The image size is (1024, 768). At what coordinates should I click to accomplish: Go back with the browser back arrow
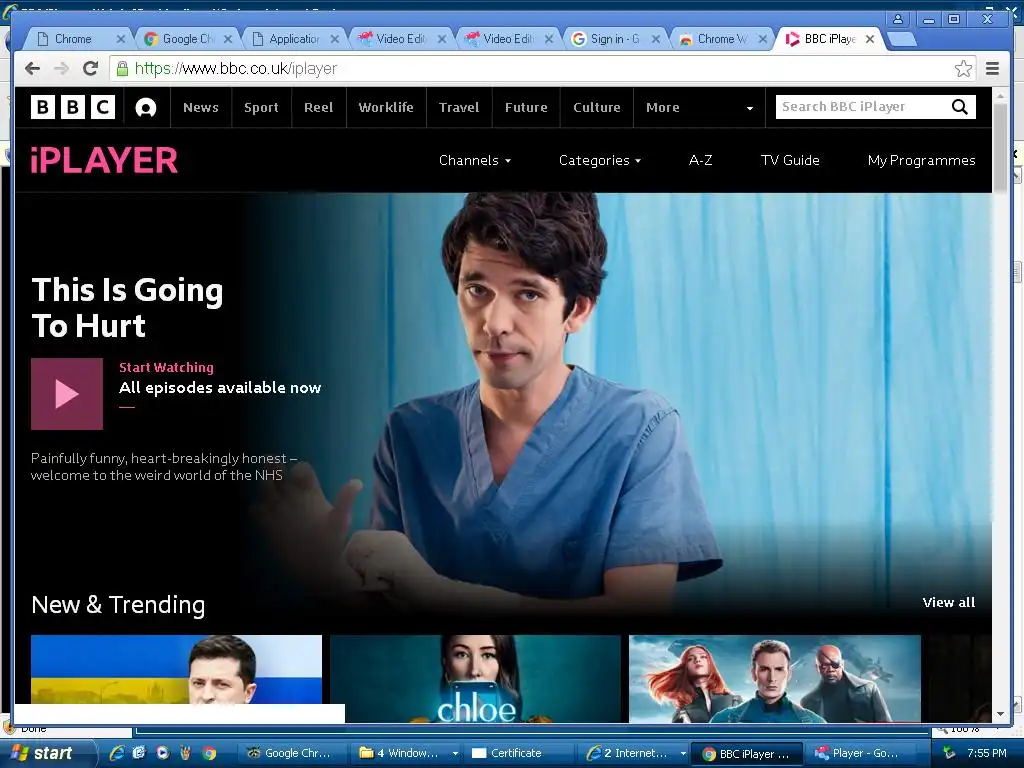tap(32, 68)
